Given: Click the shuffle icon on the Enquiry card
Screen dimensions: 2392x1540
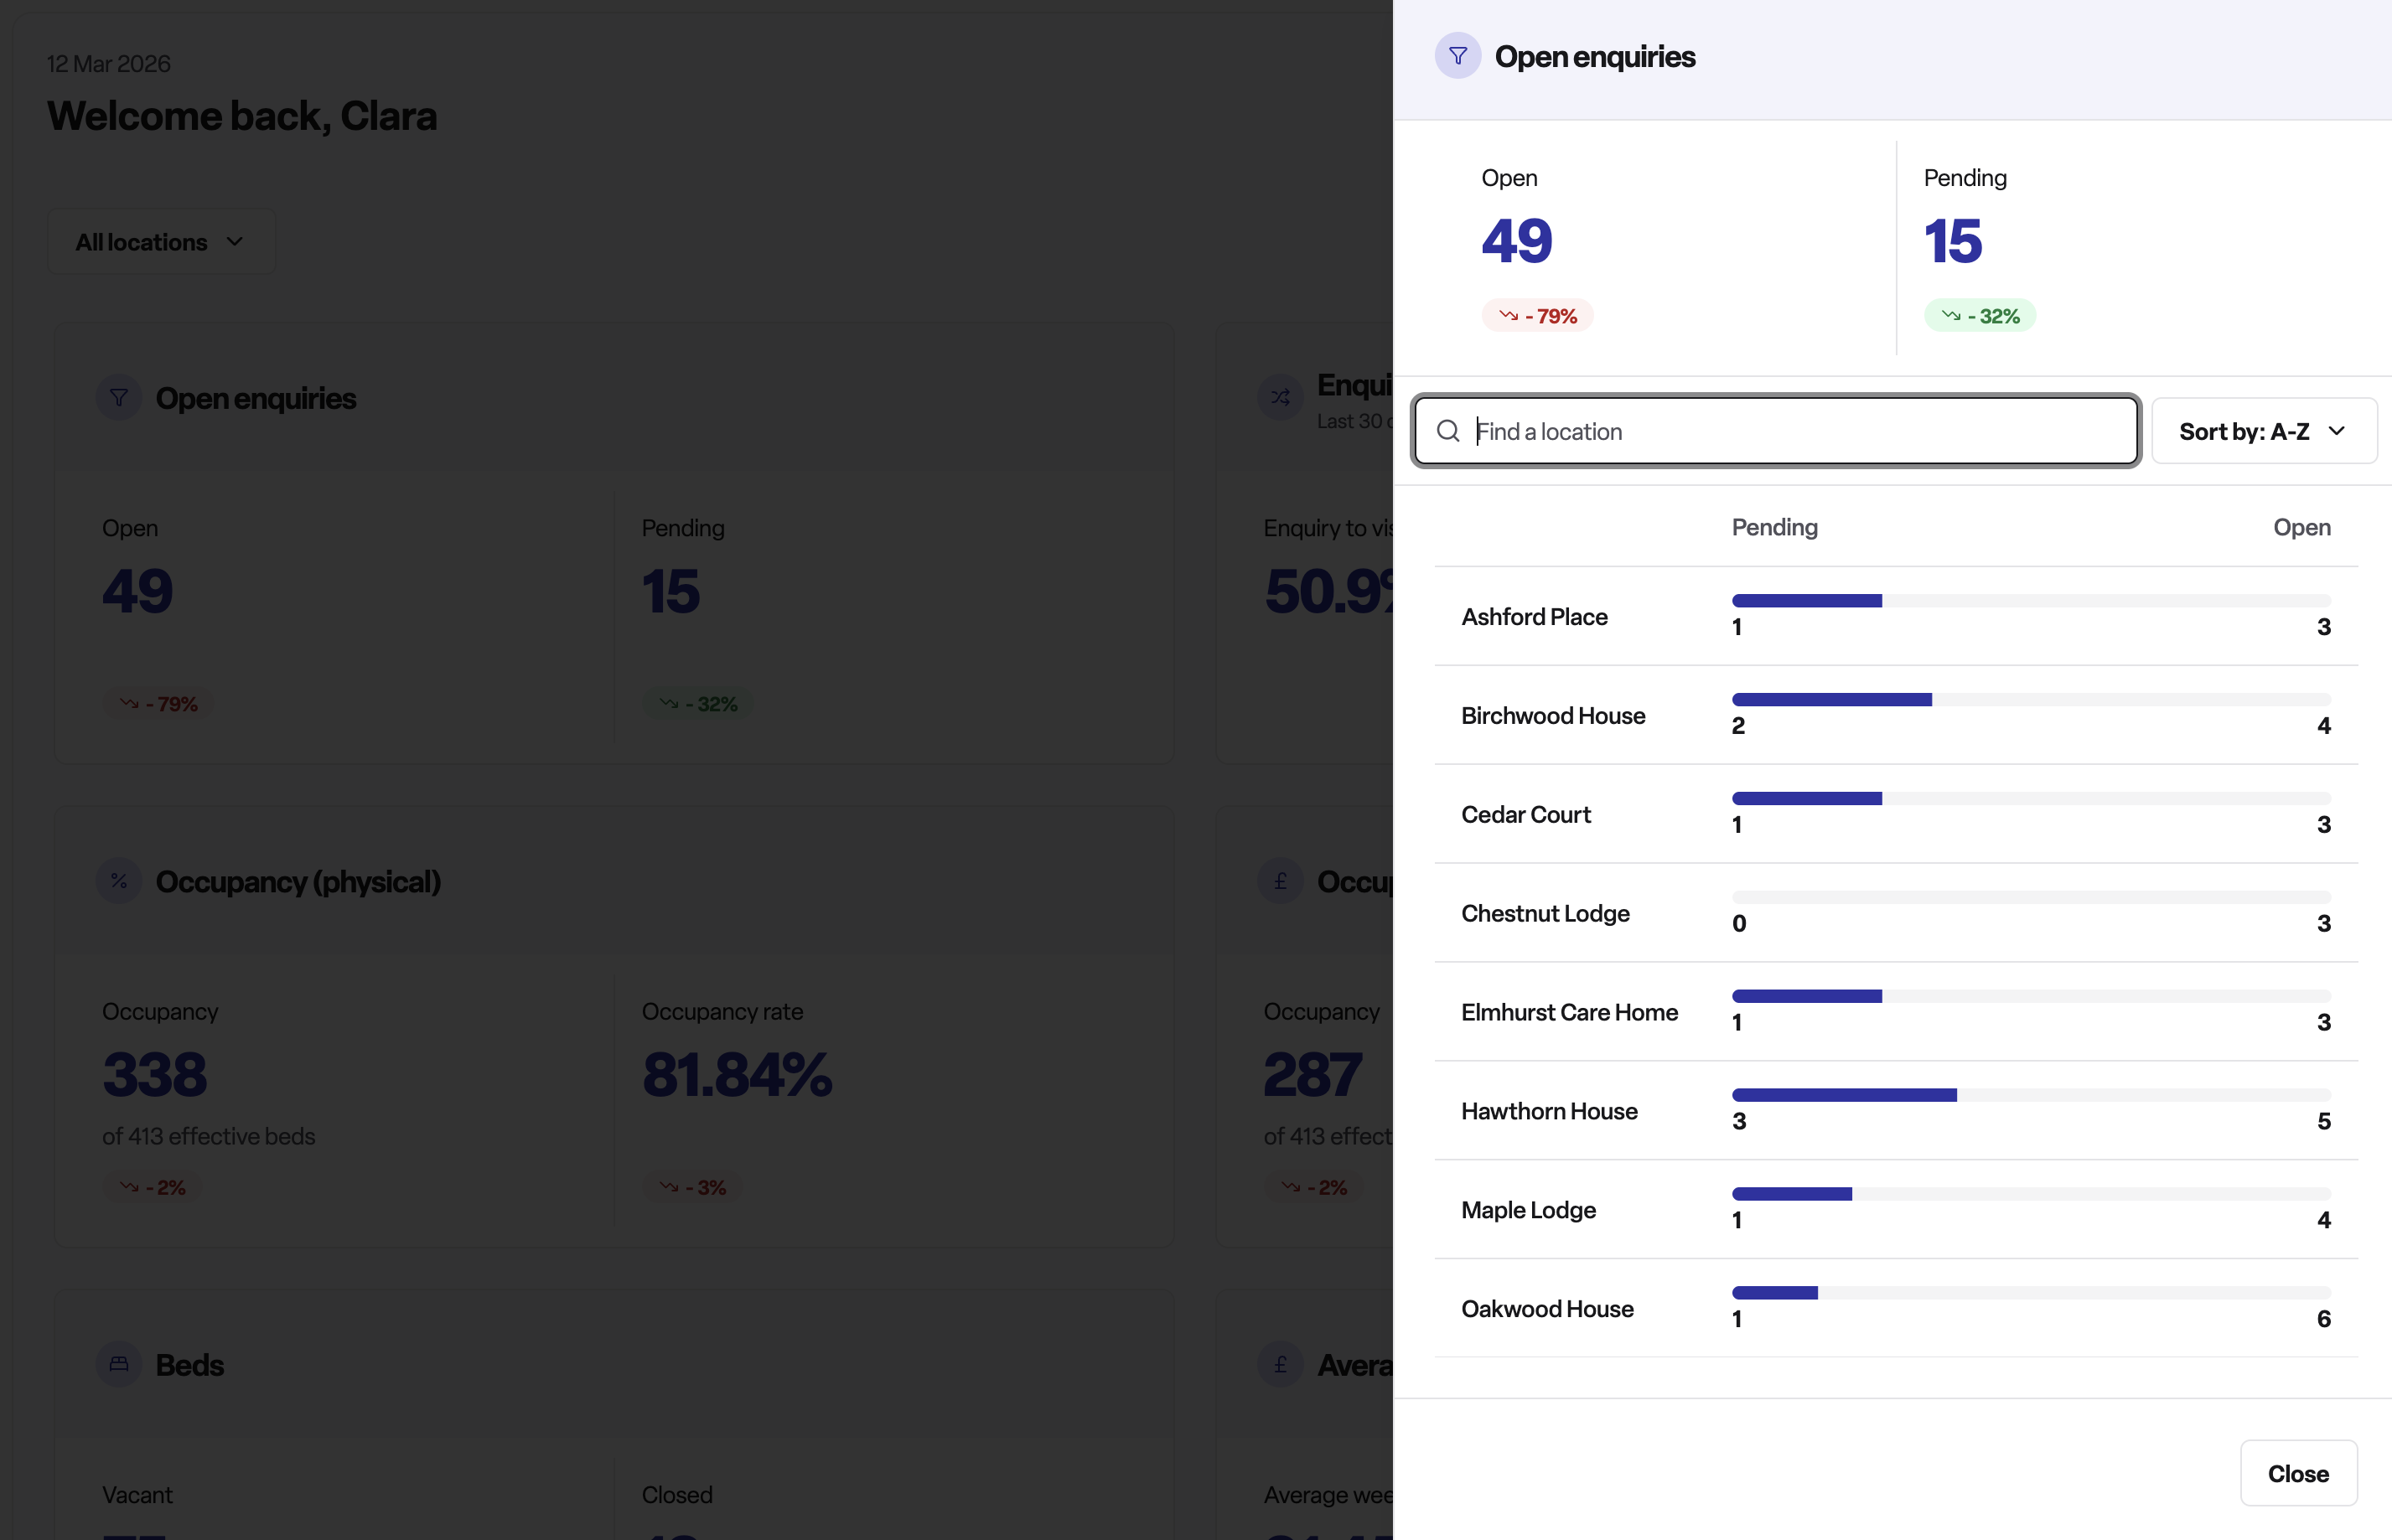Looking at the screenshot, I should (x=1280, y=398).
